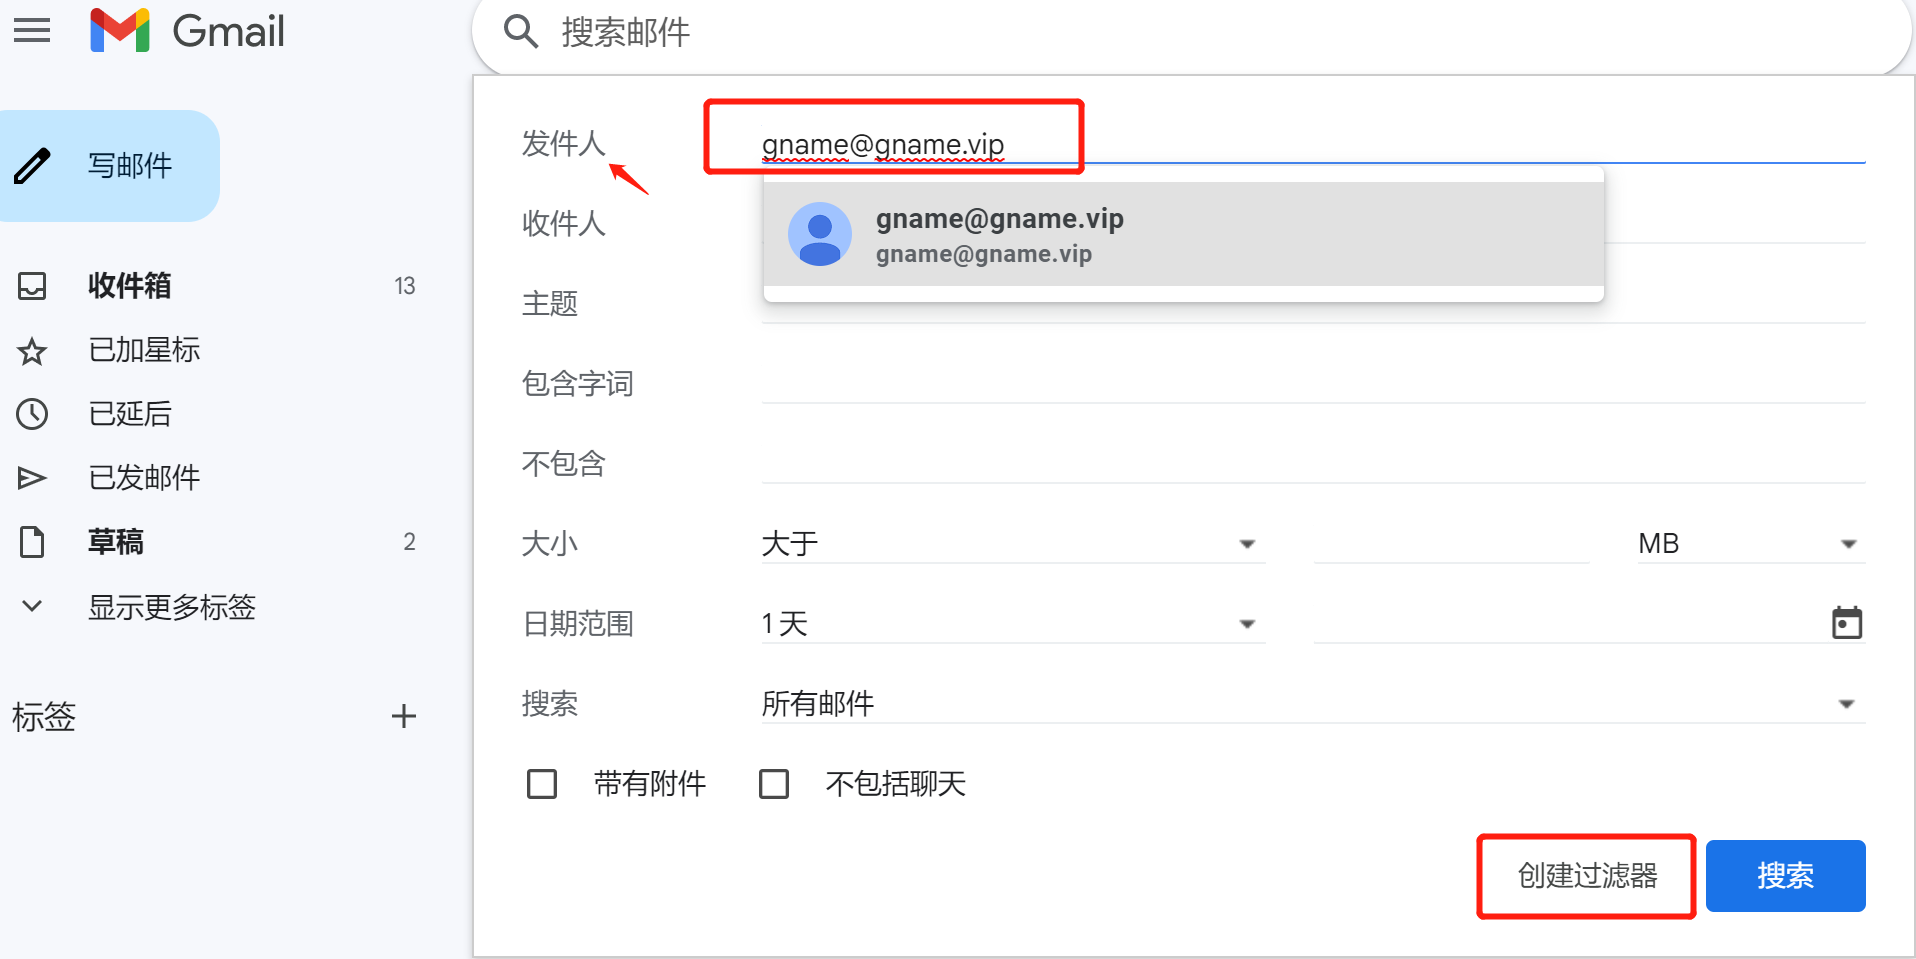The image size is (1916, 959).
Task: Select the gname@gname.vip contact suggestion
Action: pyautogui.click(x=1183, y=234)
